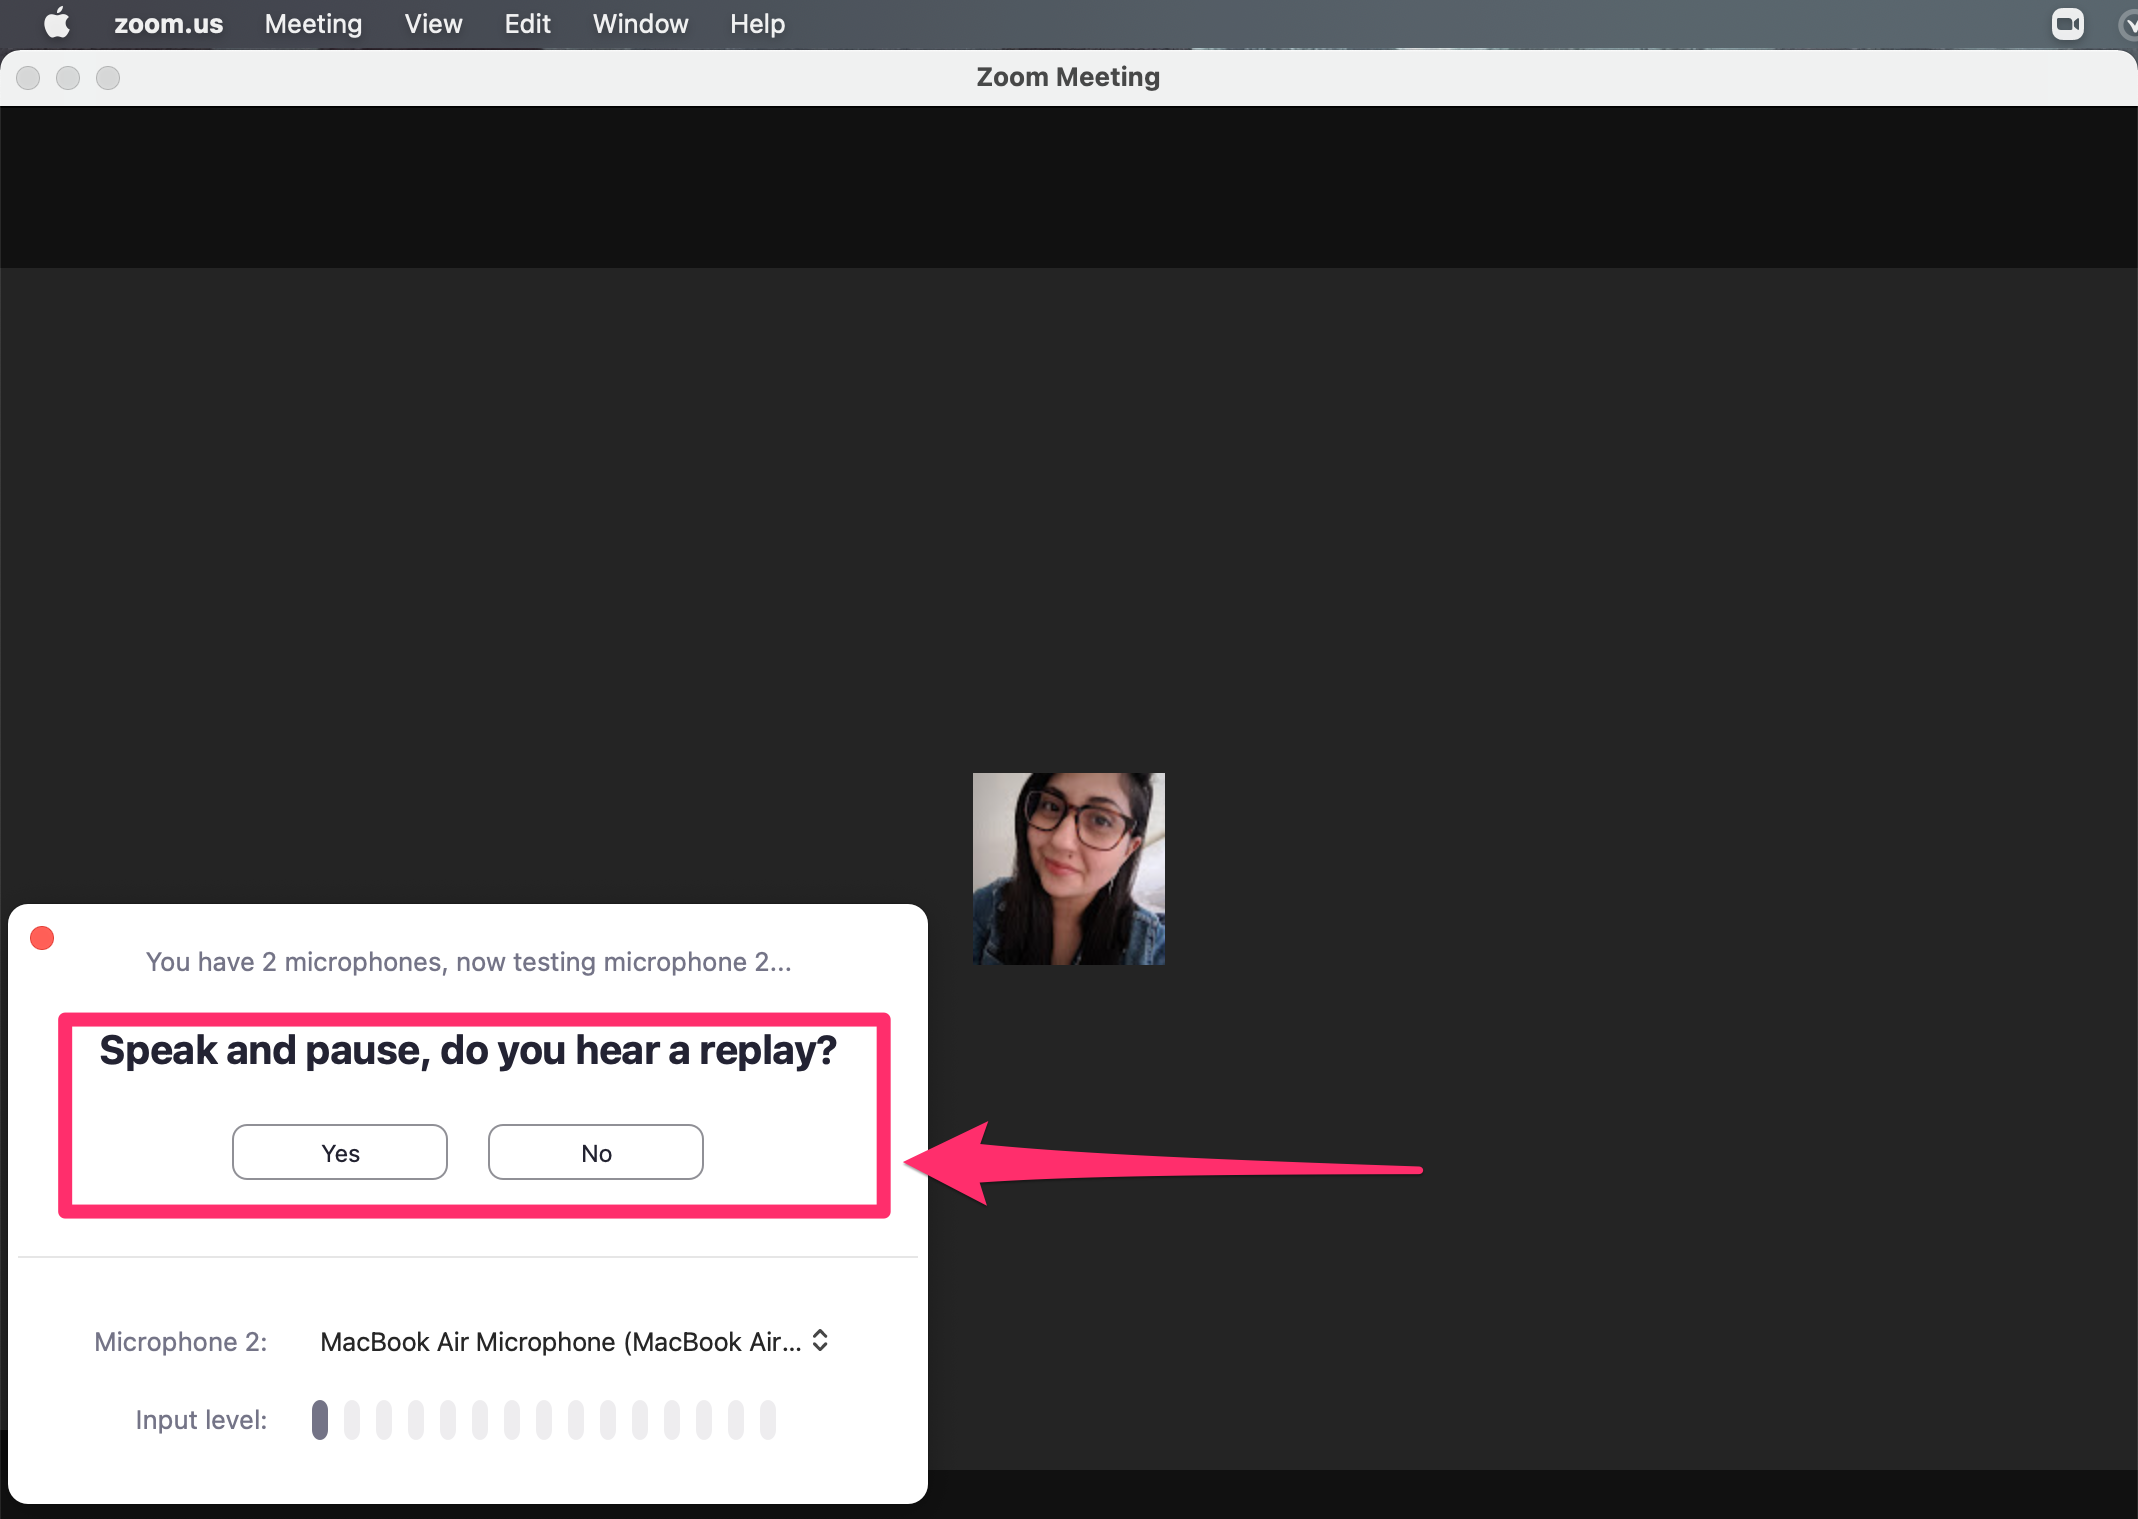This screenshot has height=1519, width=2138.
Task: Click the red close button on dialog
Action: [43, 935]
